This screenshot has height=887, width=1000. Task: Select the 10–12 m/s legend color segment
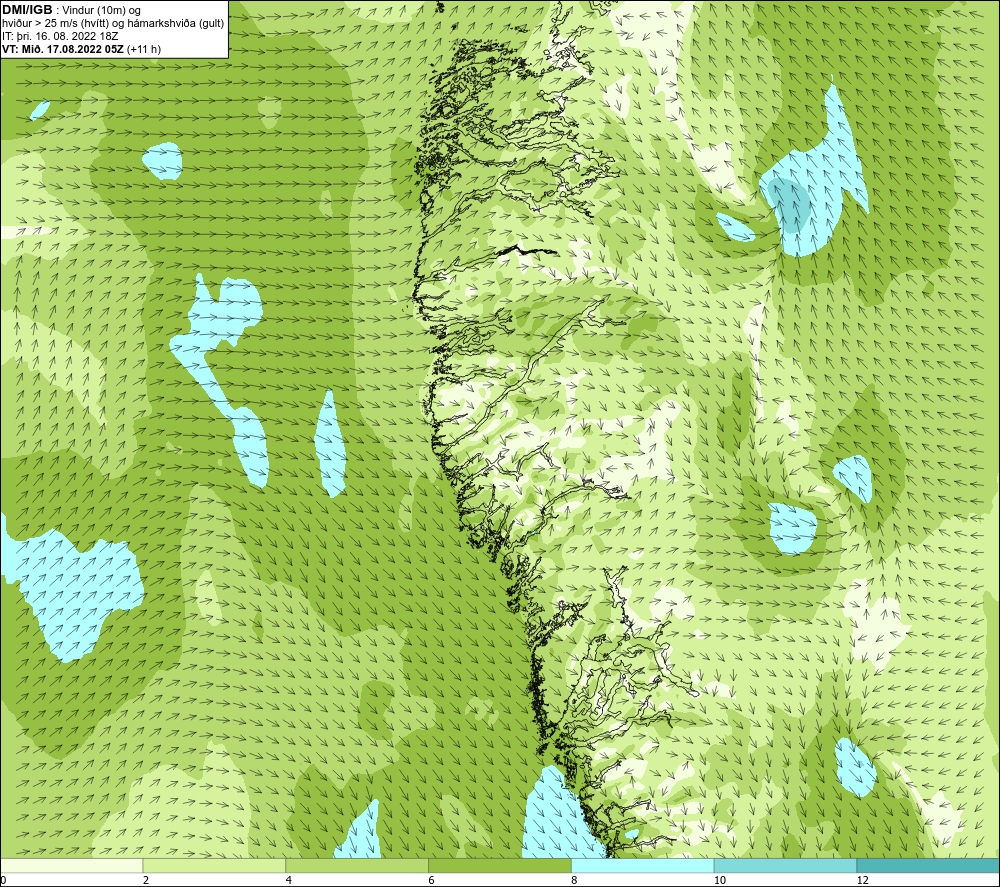tap(786, 865)
